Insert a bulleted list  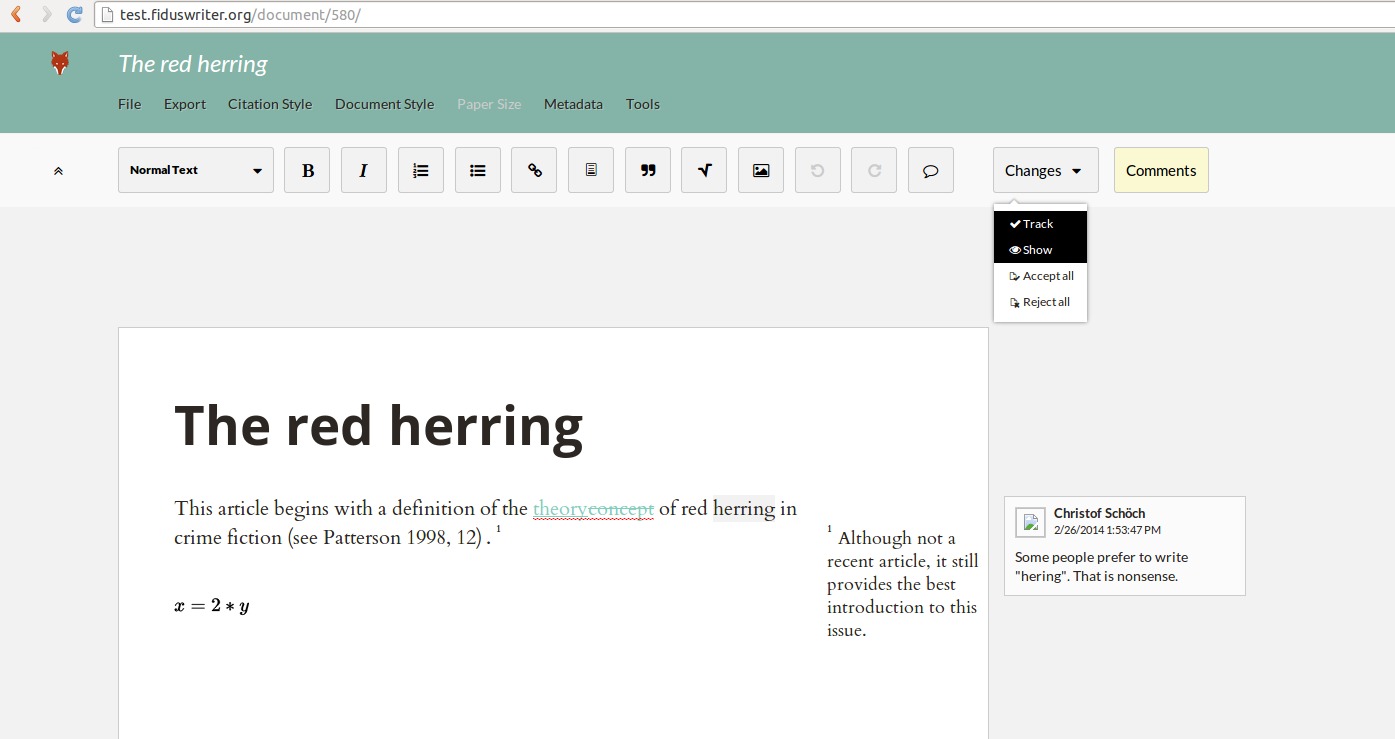(x=478, y=170)
